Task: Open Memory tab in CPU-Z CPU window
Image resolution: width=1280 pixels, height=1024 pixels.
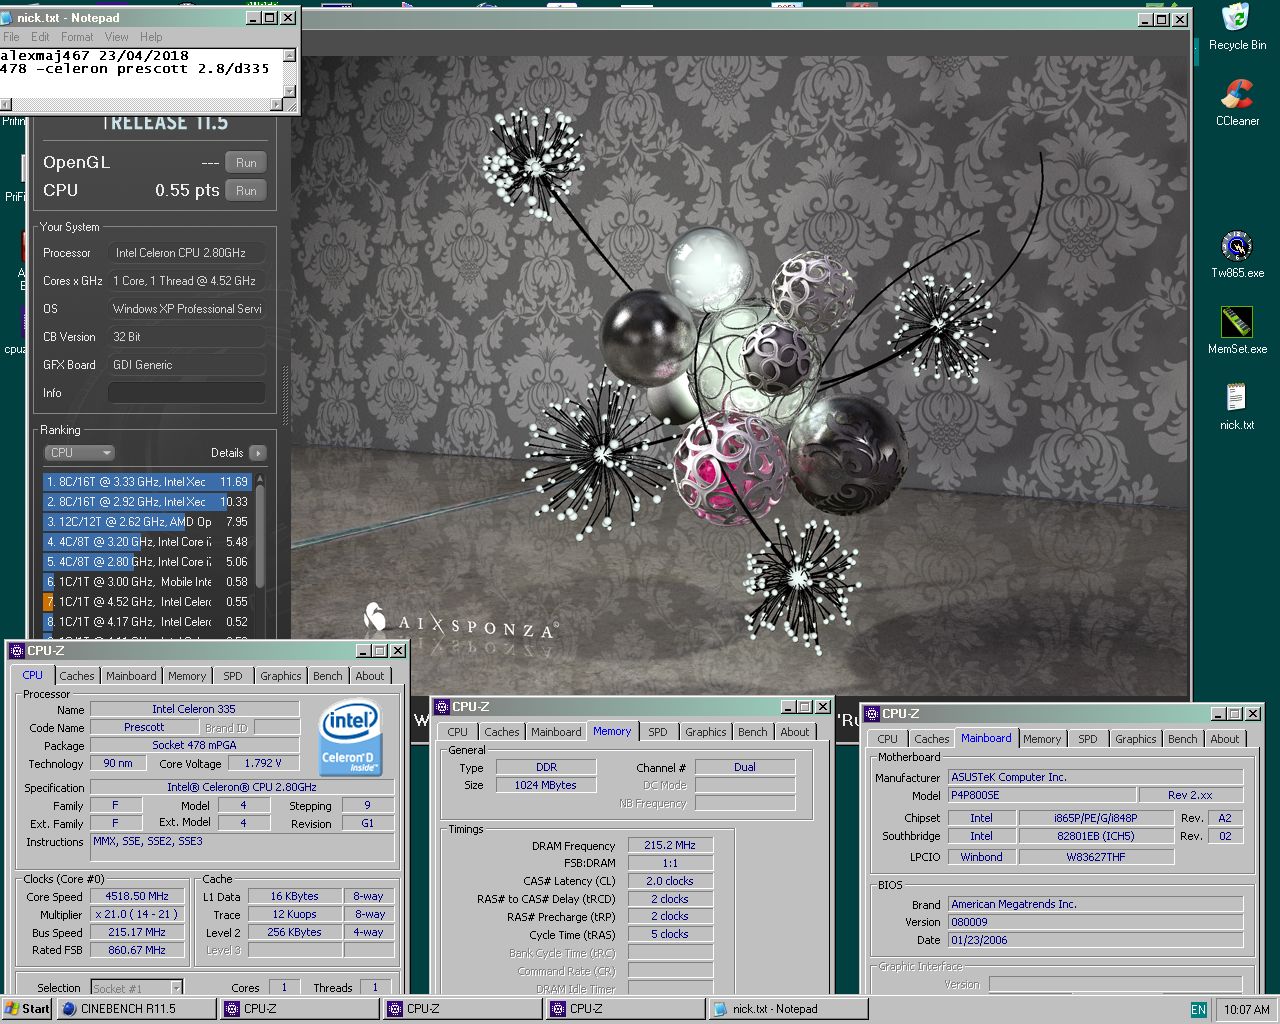Action: click(187, 676)
